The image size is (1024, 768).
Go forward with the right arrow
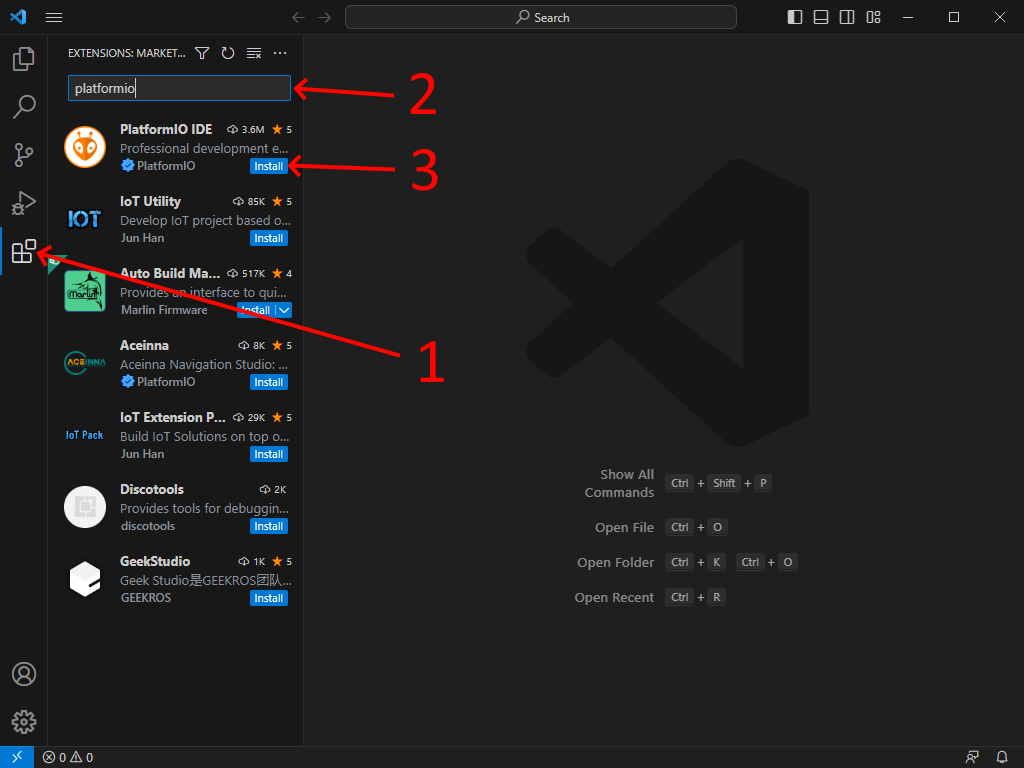point(325,18)
